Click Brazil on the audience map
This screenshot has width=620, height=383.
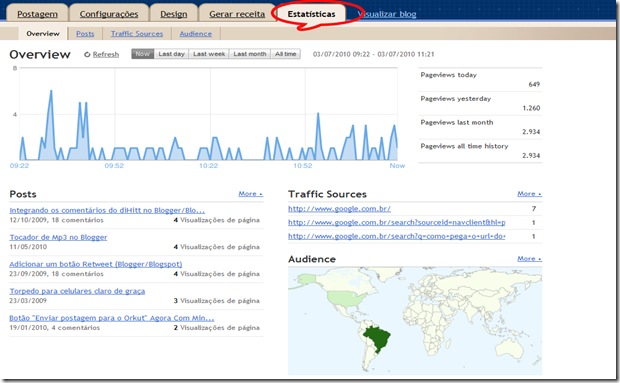click(x=377, y=338)
